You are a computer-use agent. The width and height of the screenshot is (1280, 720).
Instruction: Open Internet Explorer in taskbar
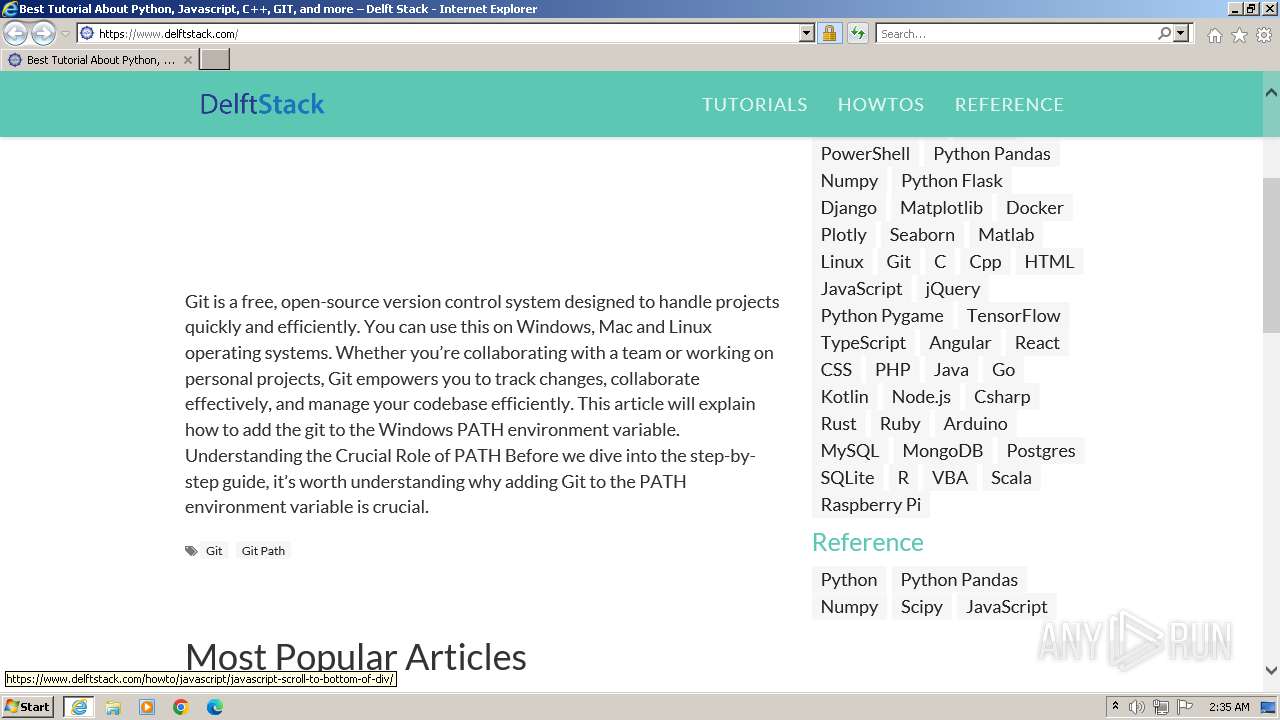coord(78,707)
